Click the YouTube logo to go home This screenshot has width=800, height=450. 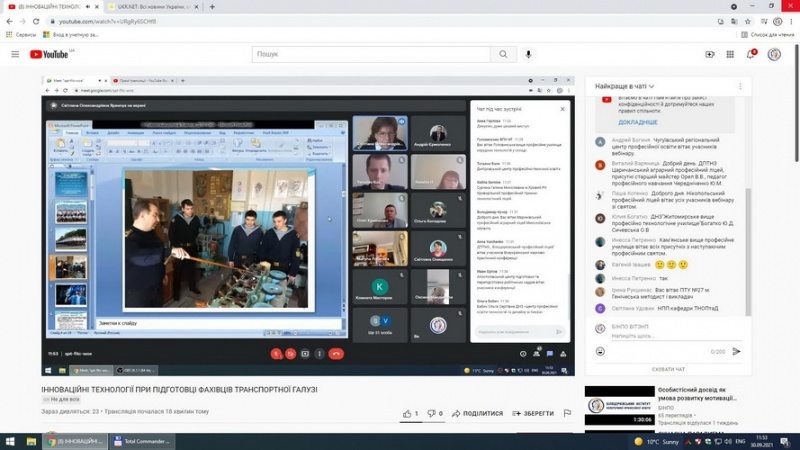pyautogui.click(x=49, y=54)
